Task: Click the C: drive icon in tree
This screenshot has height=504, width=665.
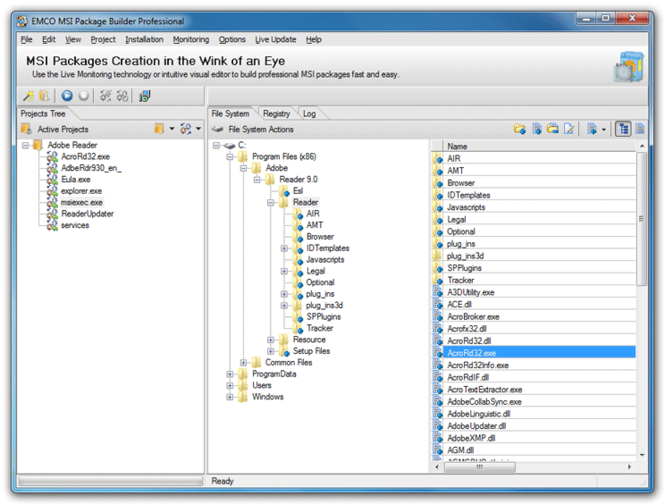Action: (229, 146)
